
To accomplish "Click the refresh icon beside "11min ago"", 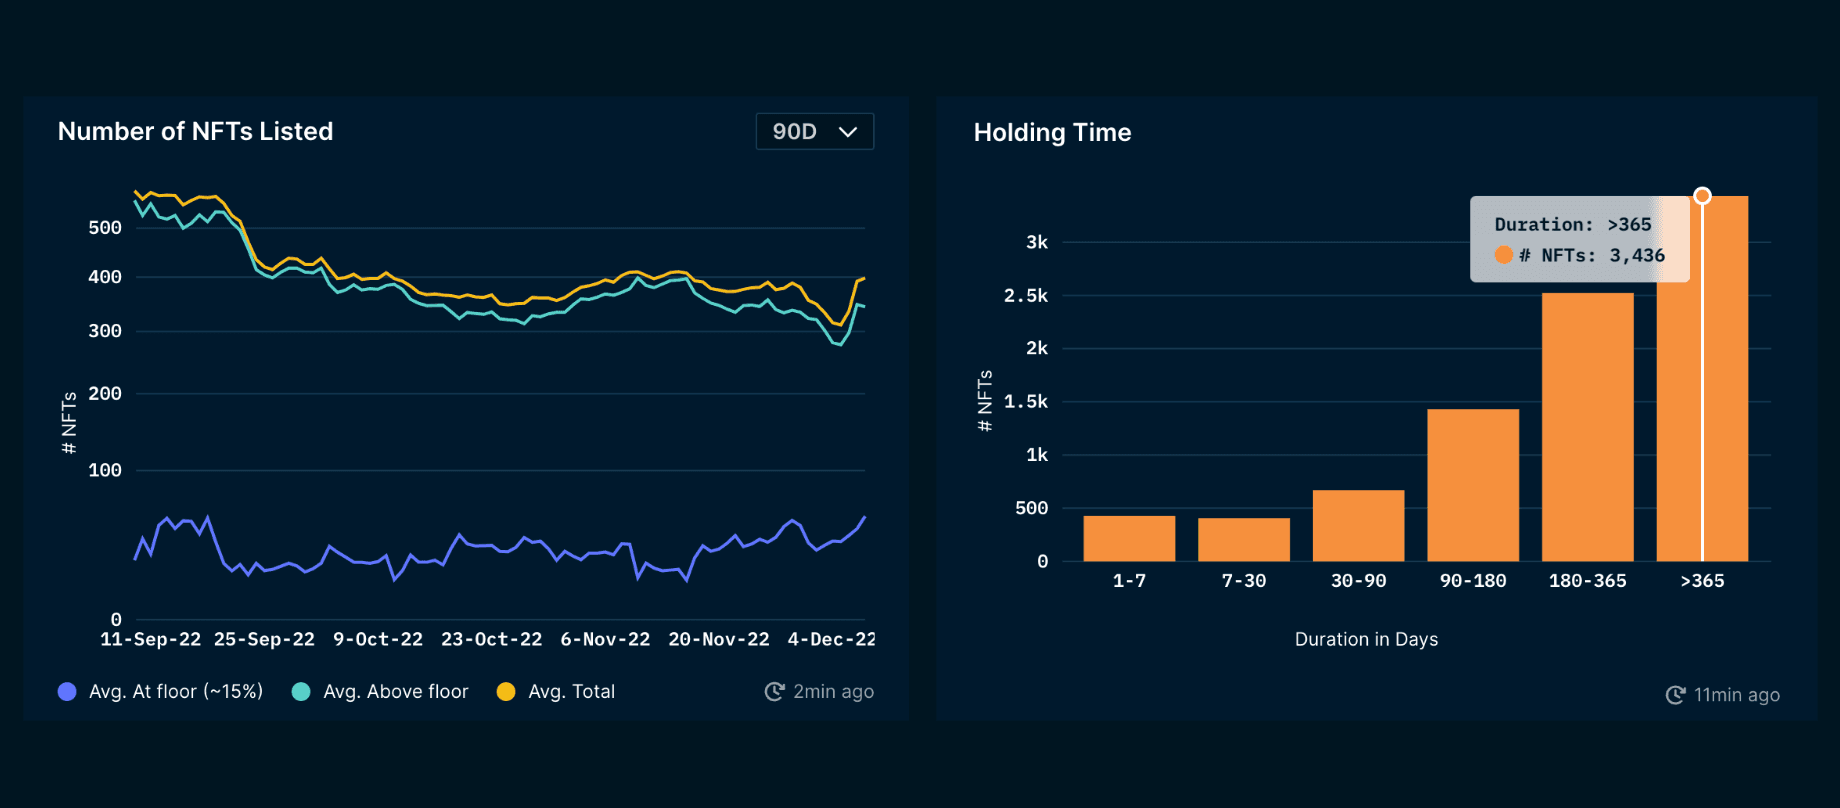I will pos(1675,695).
